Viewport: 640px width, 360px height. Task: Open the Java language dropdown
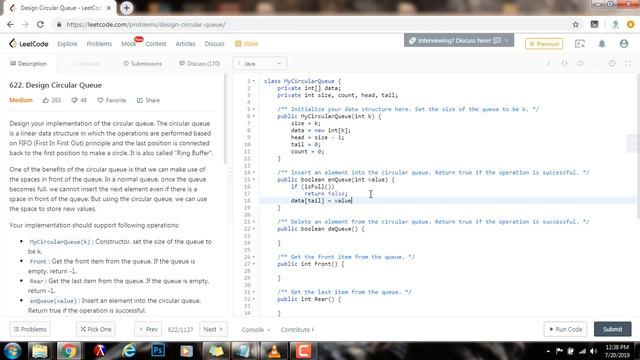click(x=260, y=64)
